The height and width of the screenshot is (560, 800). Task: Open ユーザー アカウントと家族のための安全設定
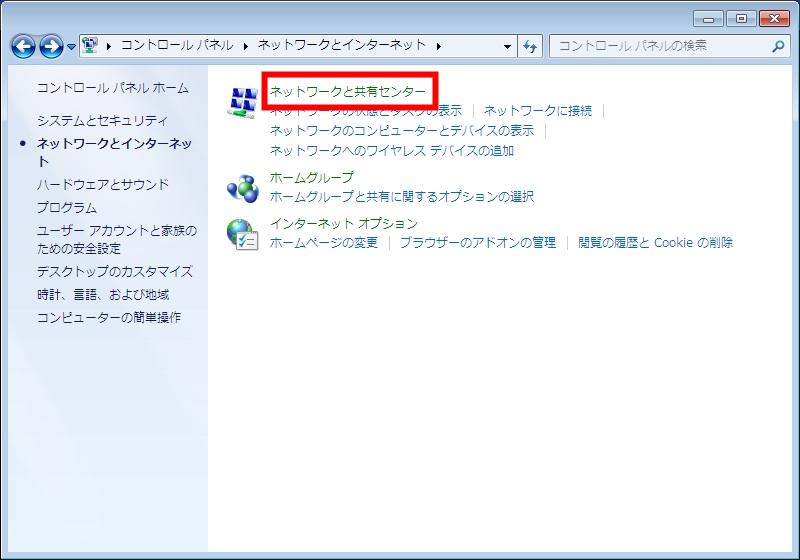117,239
